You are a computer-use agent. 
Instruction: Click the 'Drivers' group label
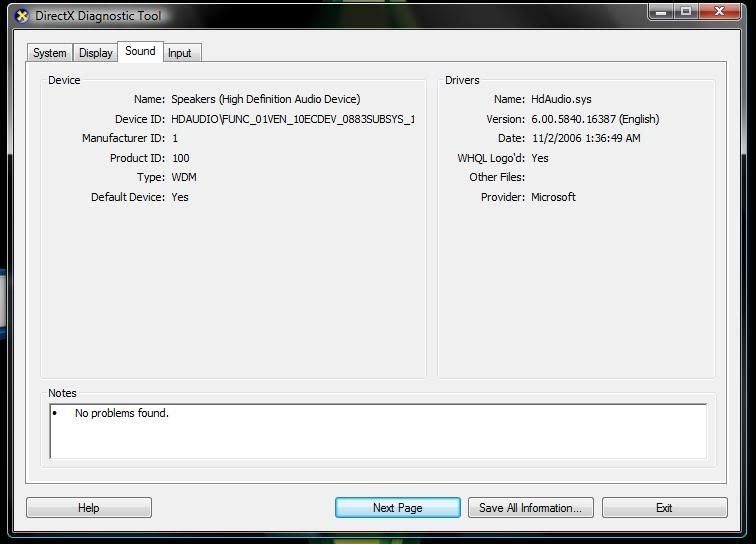(462, 80)
